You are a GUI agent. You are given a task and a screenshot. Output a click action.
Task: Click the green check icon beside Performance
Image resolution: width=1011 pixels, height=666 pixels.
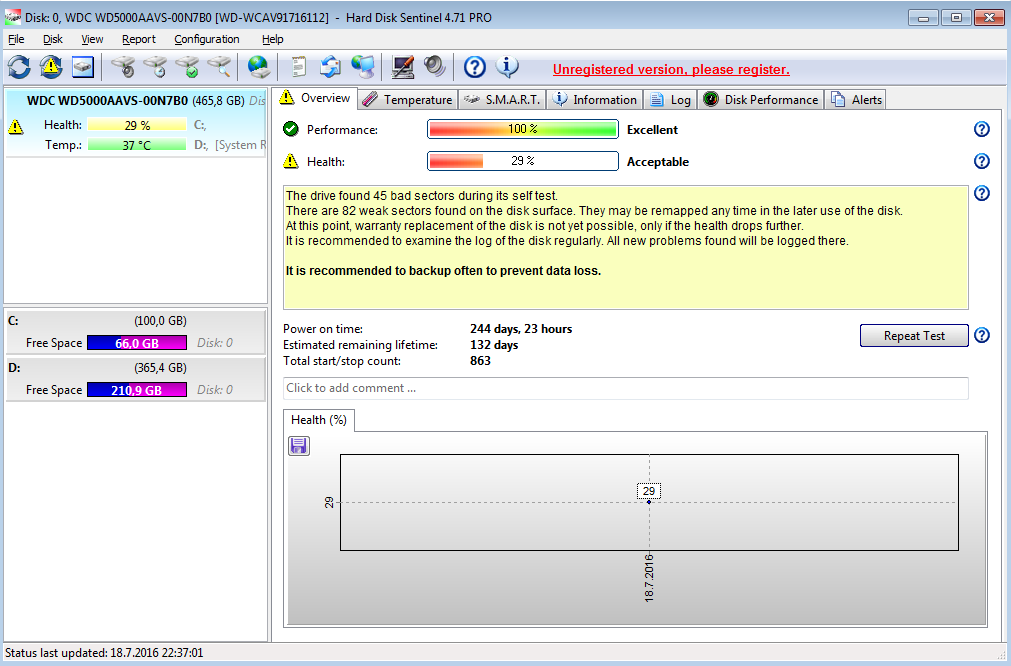click(x=291, y=129)
